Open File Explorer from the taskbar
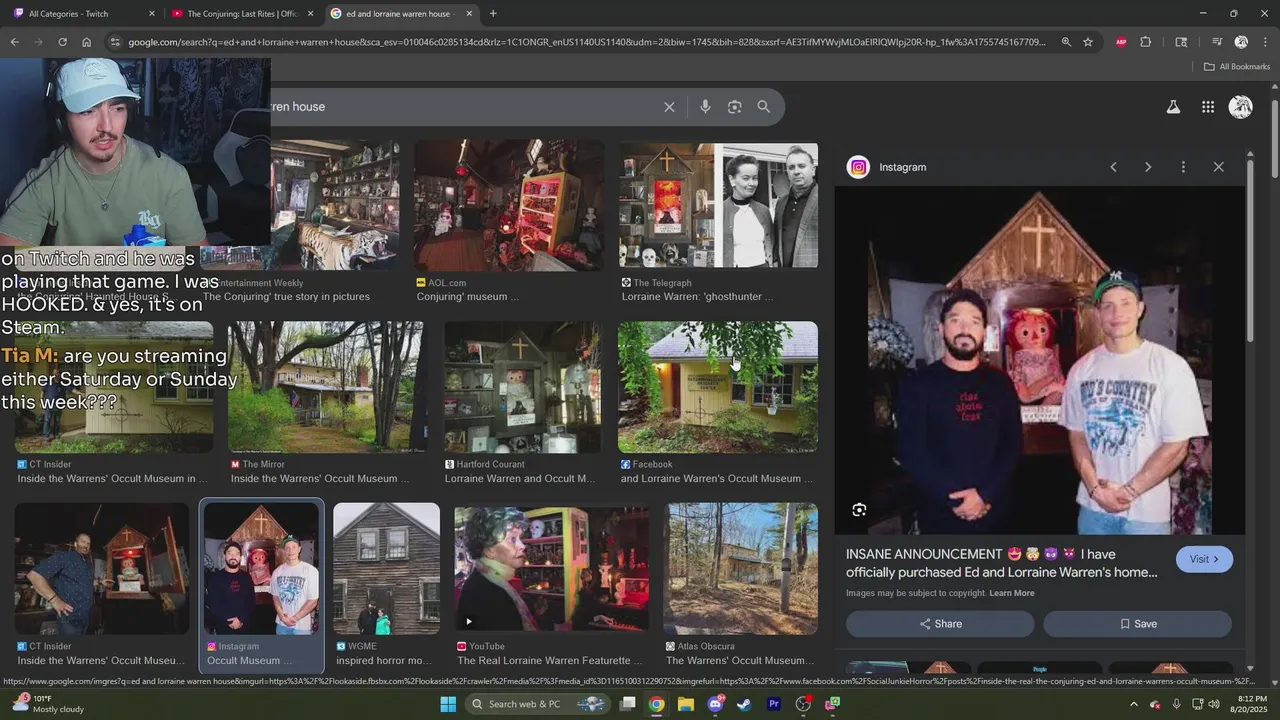Screen dimensions: 1280x720 pos(686,704)
